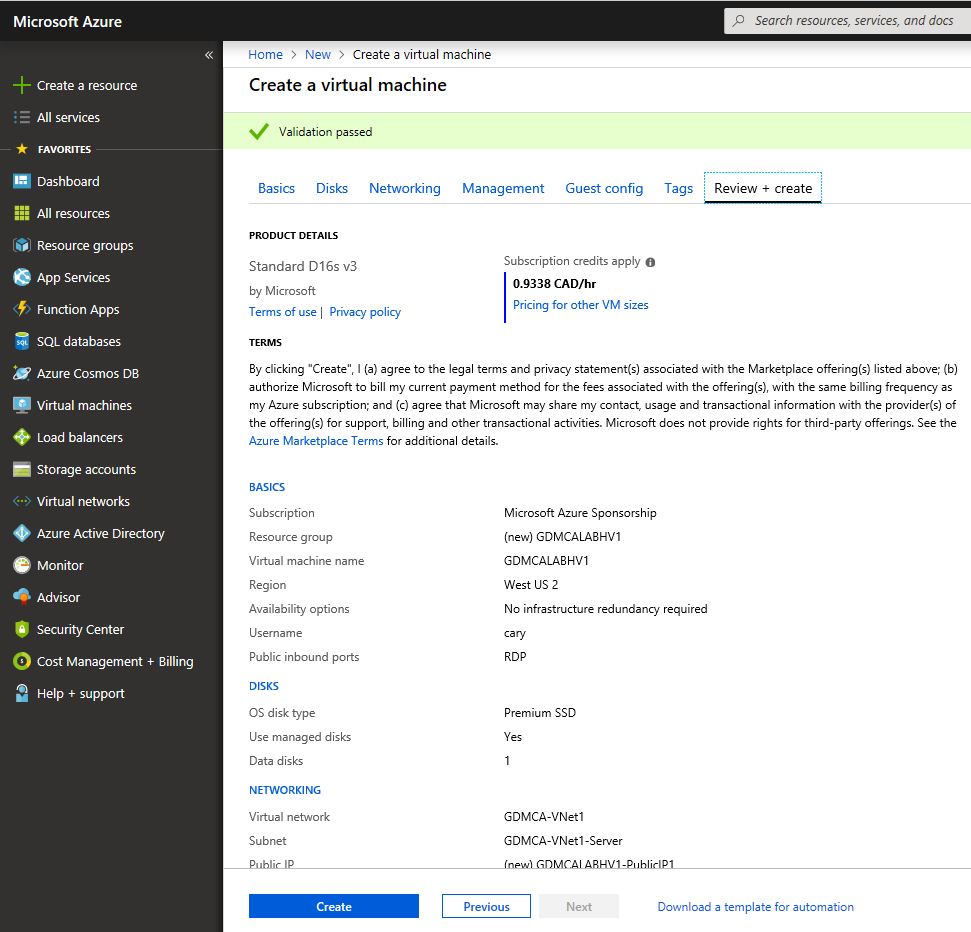Open the Privacy policy link
Image resolution: width=971 pixels, height=932 pixels.
pyautogui.click(x=365, y=312)
